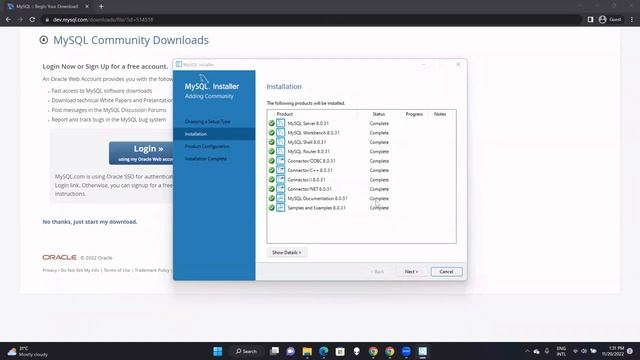Change the ENG INTL input language
Image resolution: width=640 pixels, height=360 pixels.
click(561, 351)
